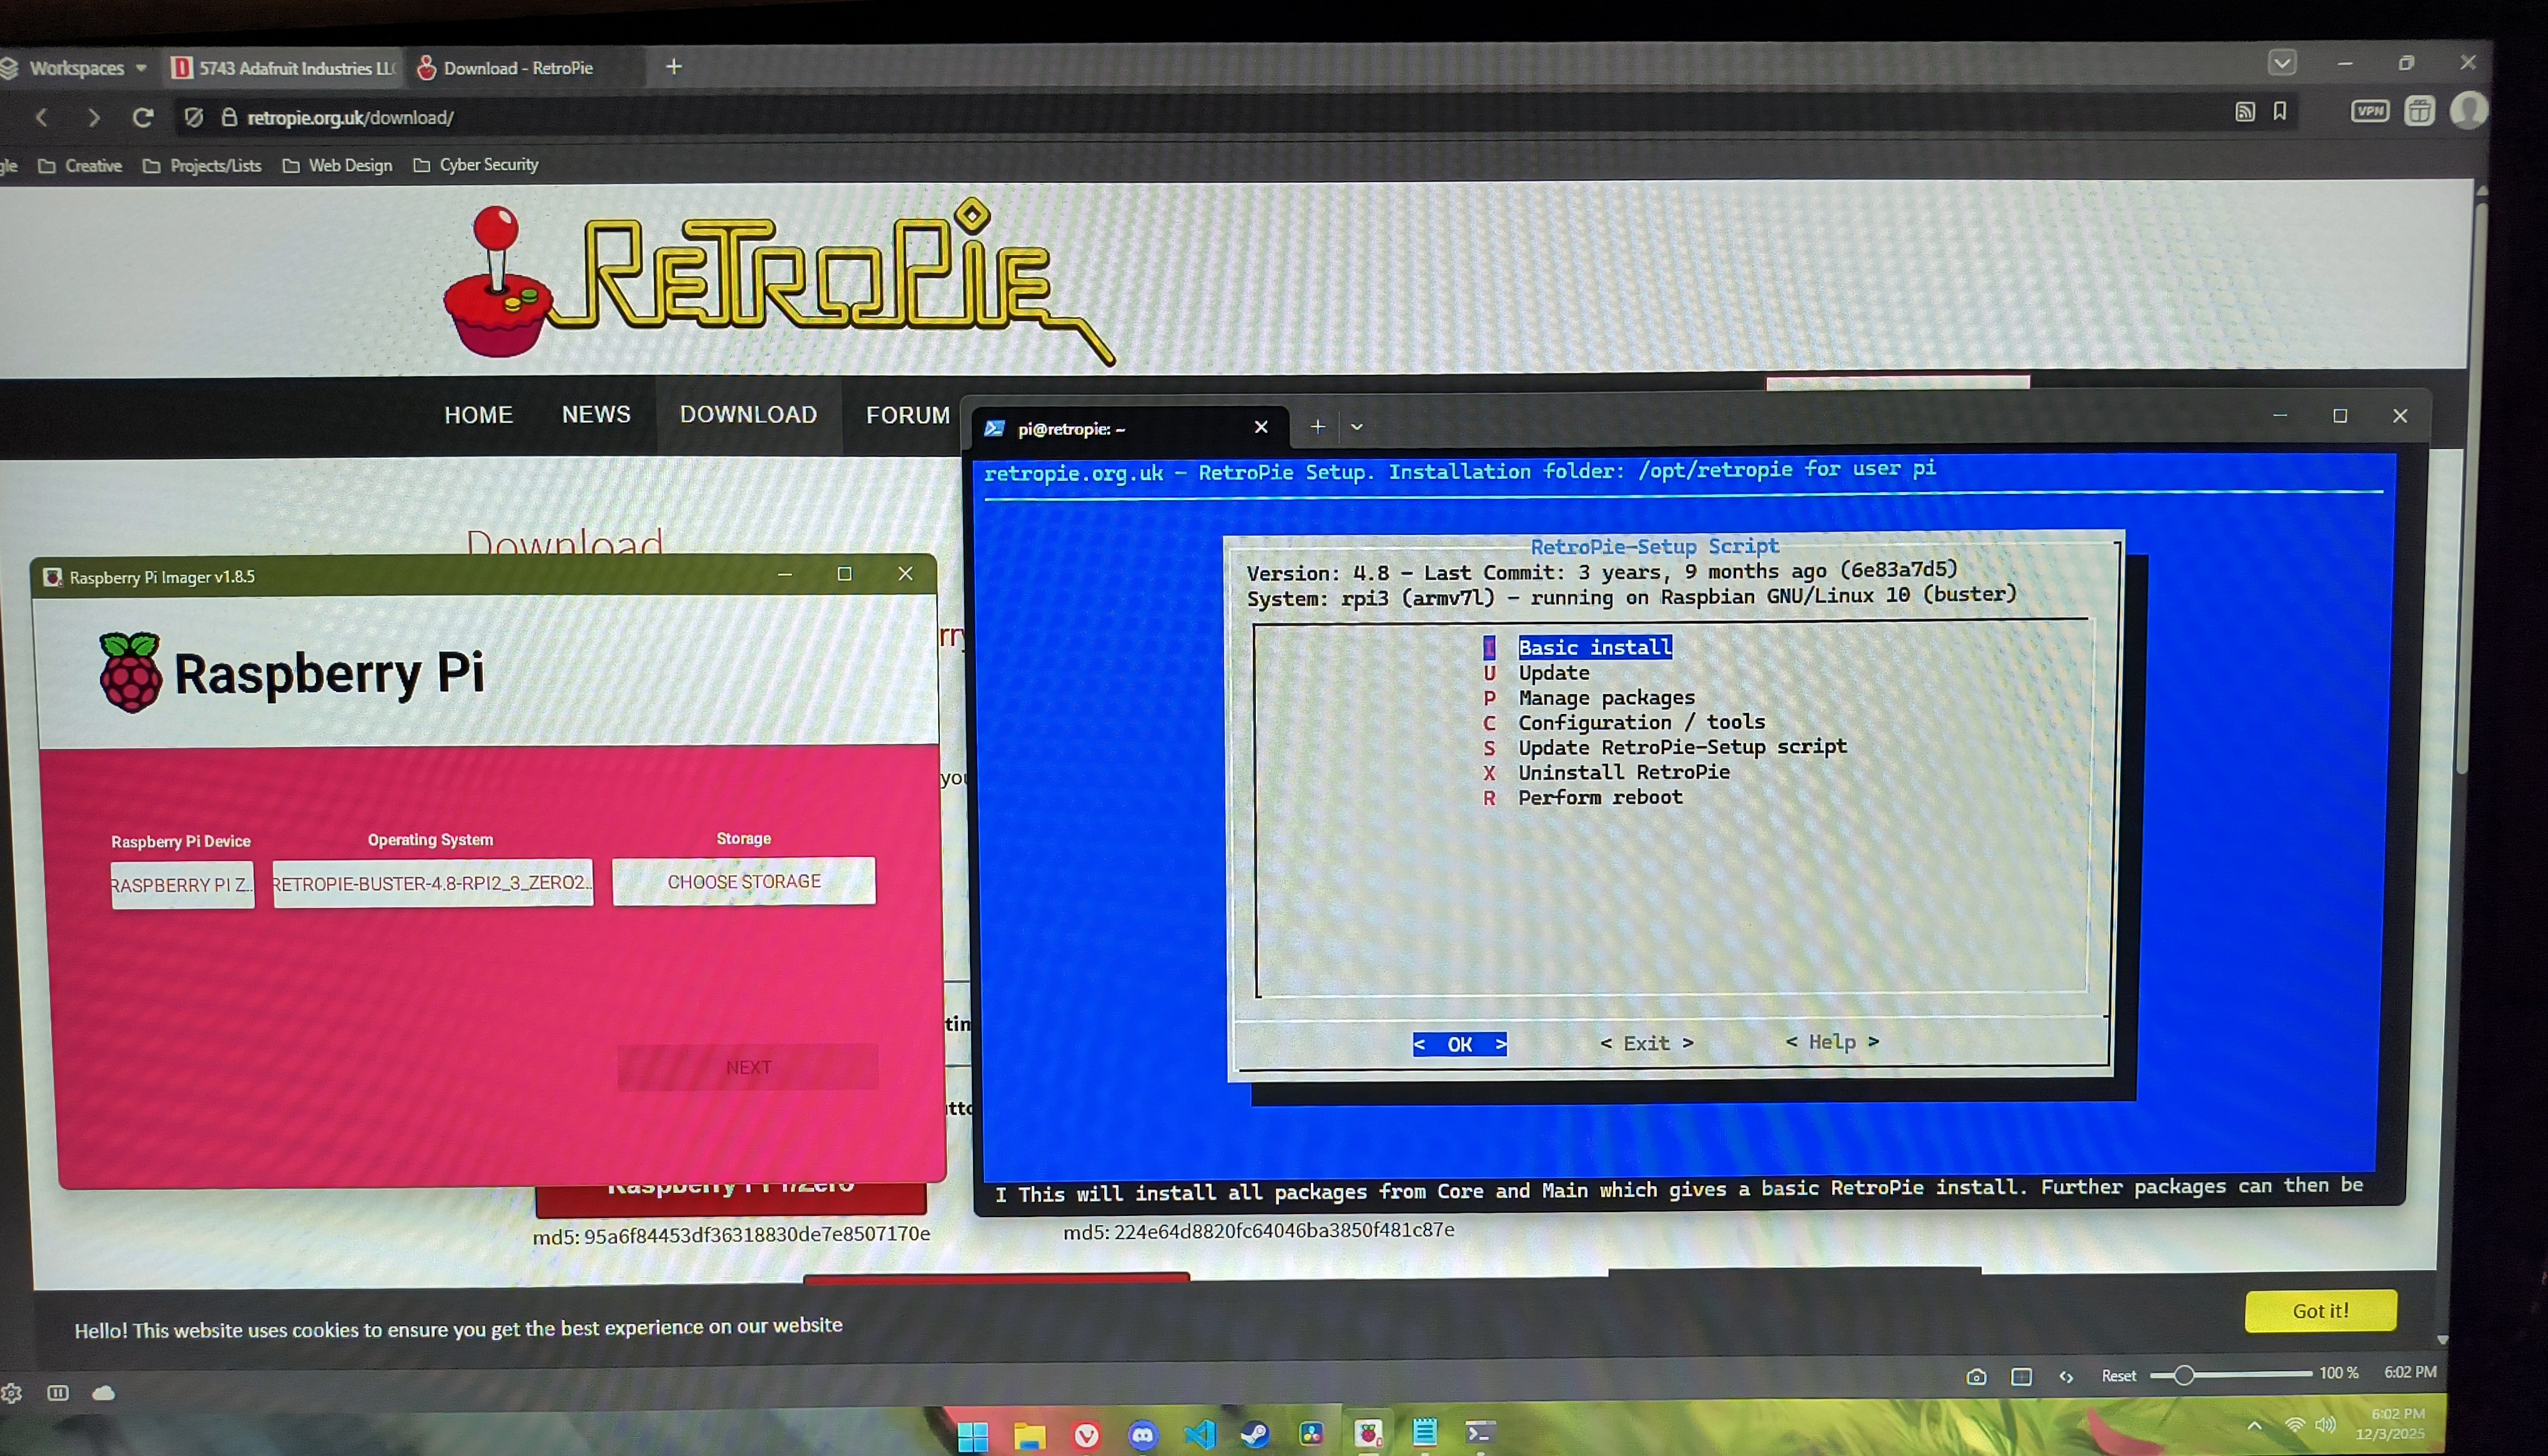Dismiss cookie notice with Got it!
The height and width of the screenshot is (1456, 2548).
click(x=2320, y=1310)
